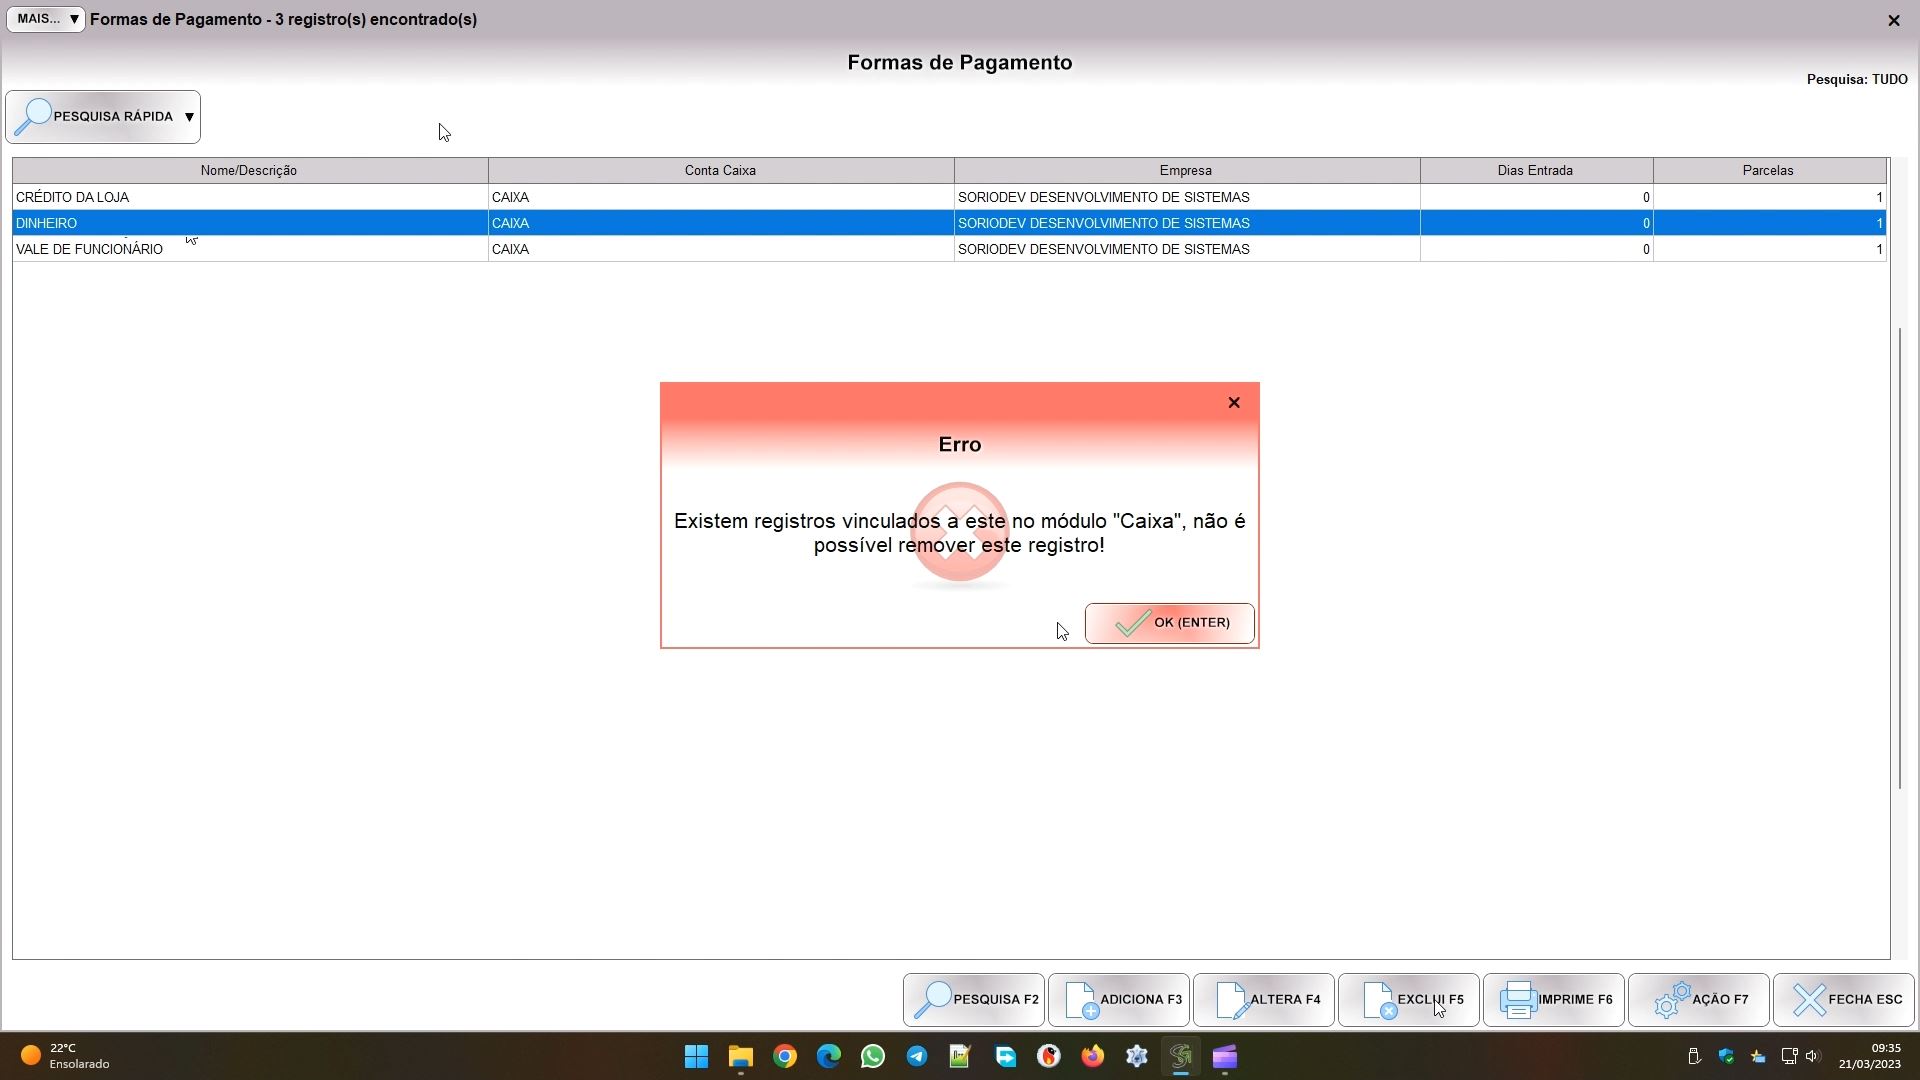Confirm the error with OK (ENTER)
Viewport: 1920px width, 1080px height.
click(1169, 623)
